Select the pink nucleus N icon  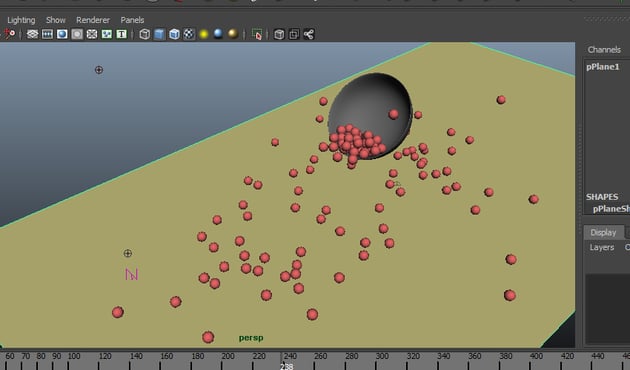tap(132, 274)
